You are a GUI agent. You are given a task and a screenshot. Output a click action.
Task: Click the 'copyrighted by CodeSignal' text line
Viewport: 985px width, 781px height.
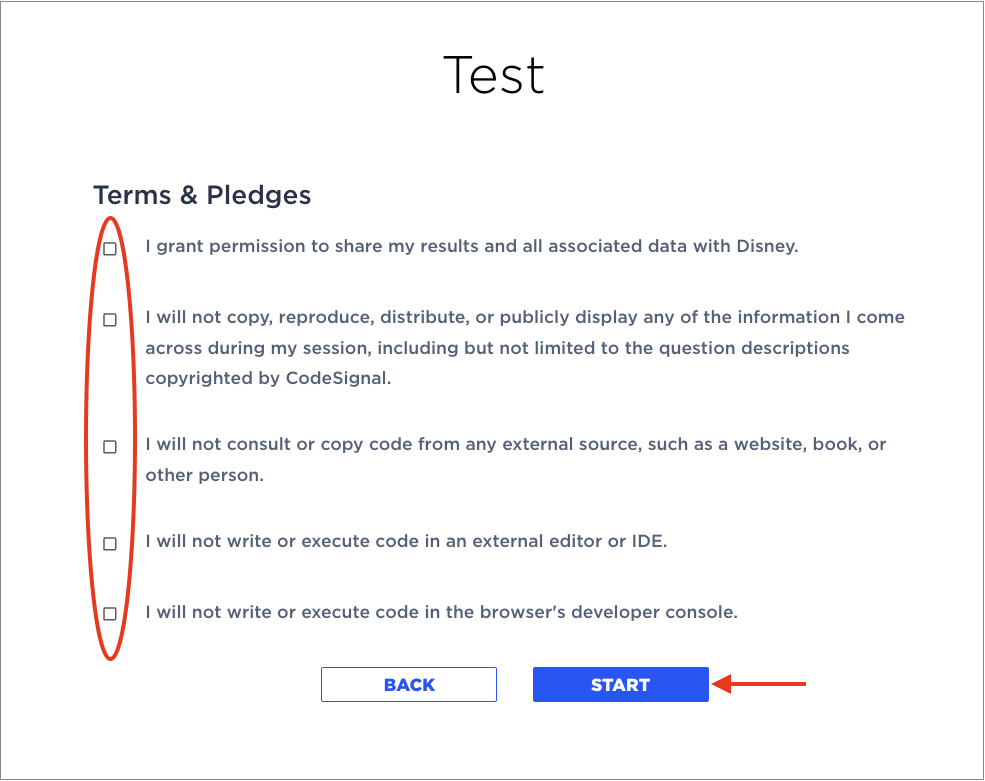(265, 379)
